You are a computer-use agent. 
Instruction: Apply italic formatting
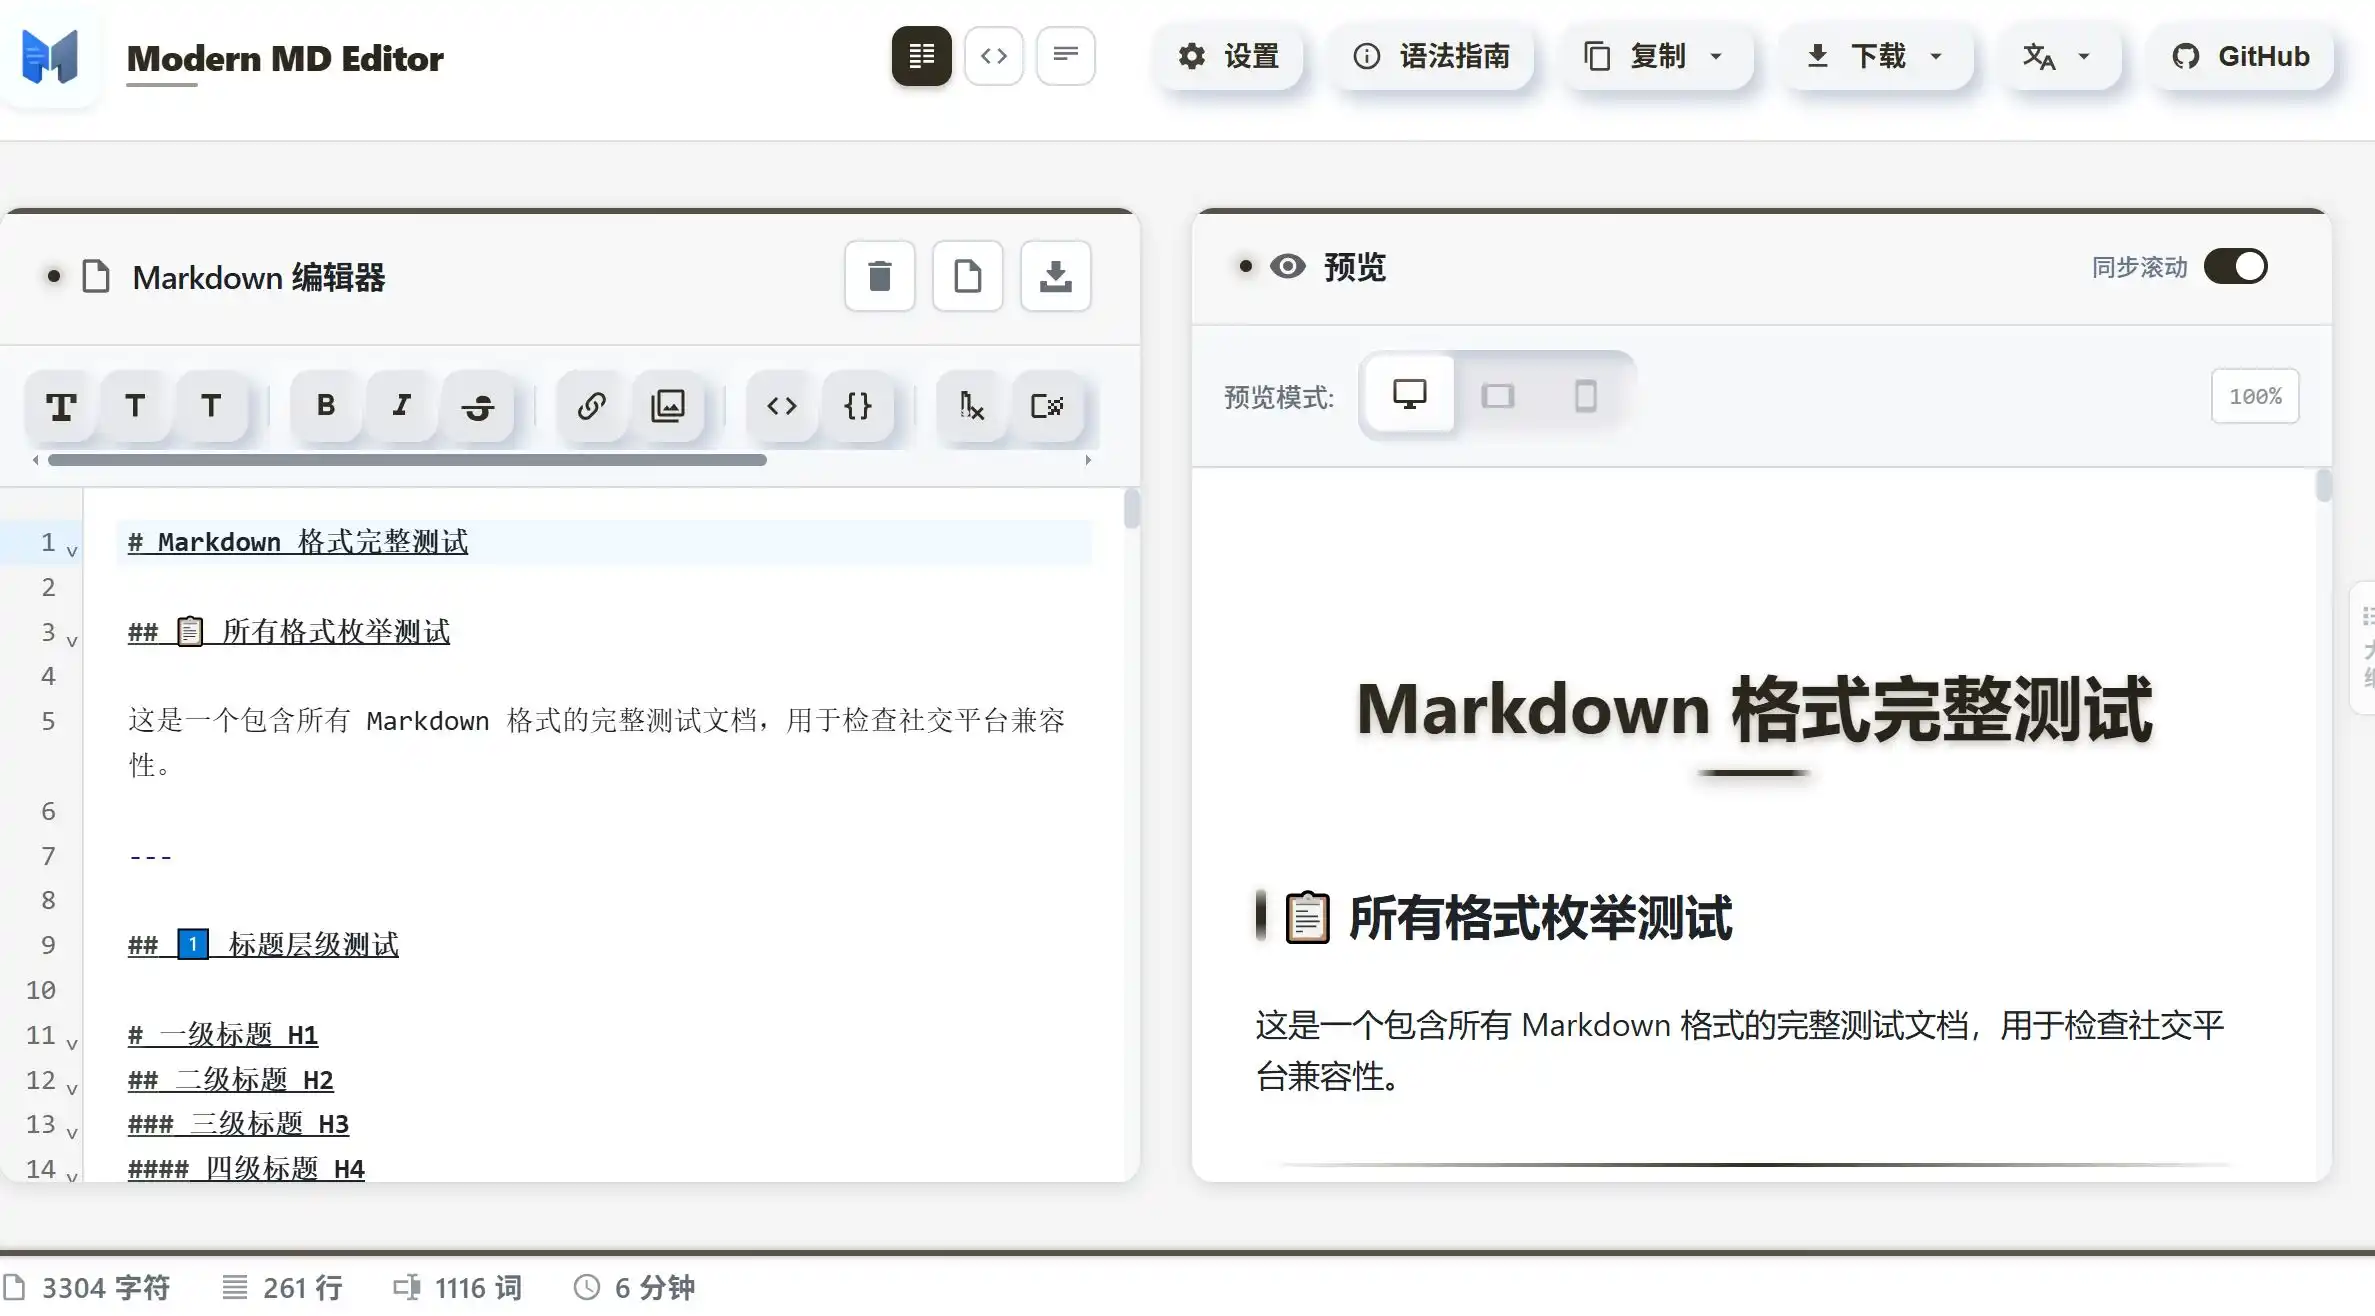point(402,406)
